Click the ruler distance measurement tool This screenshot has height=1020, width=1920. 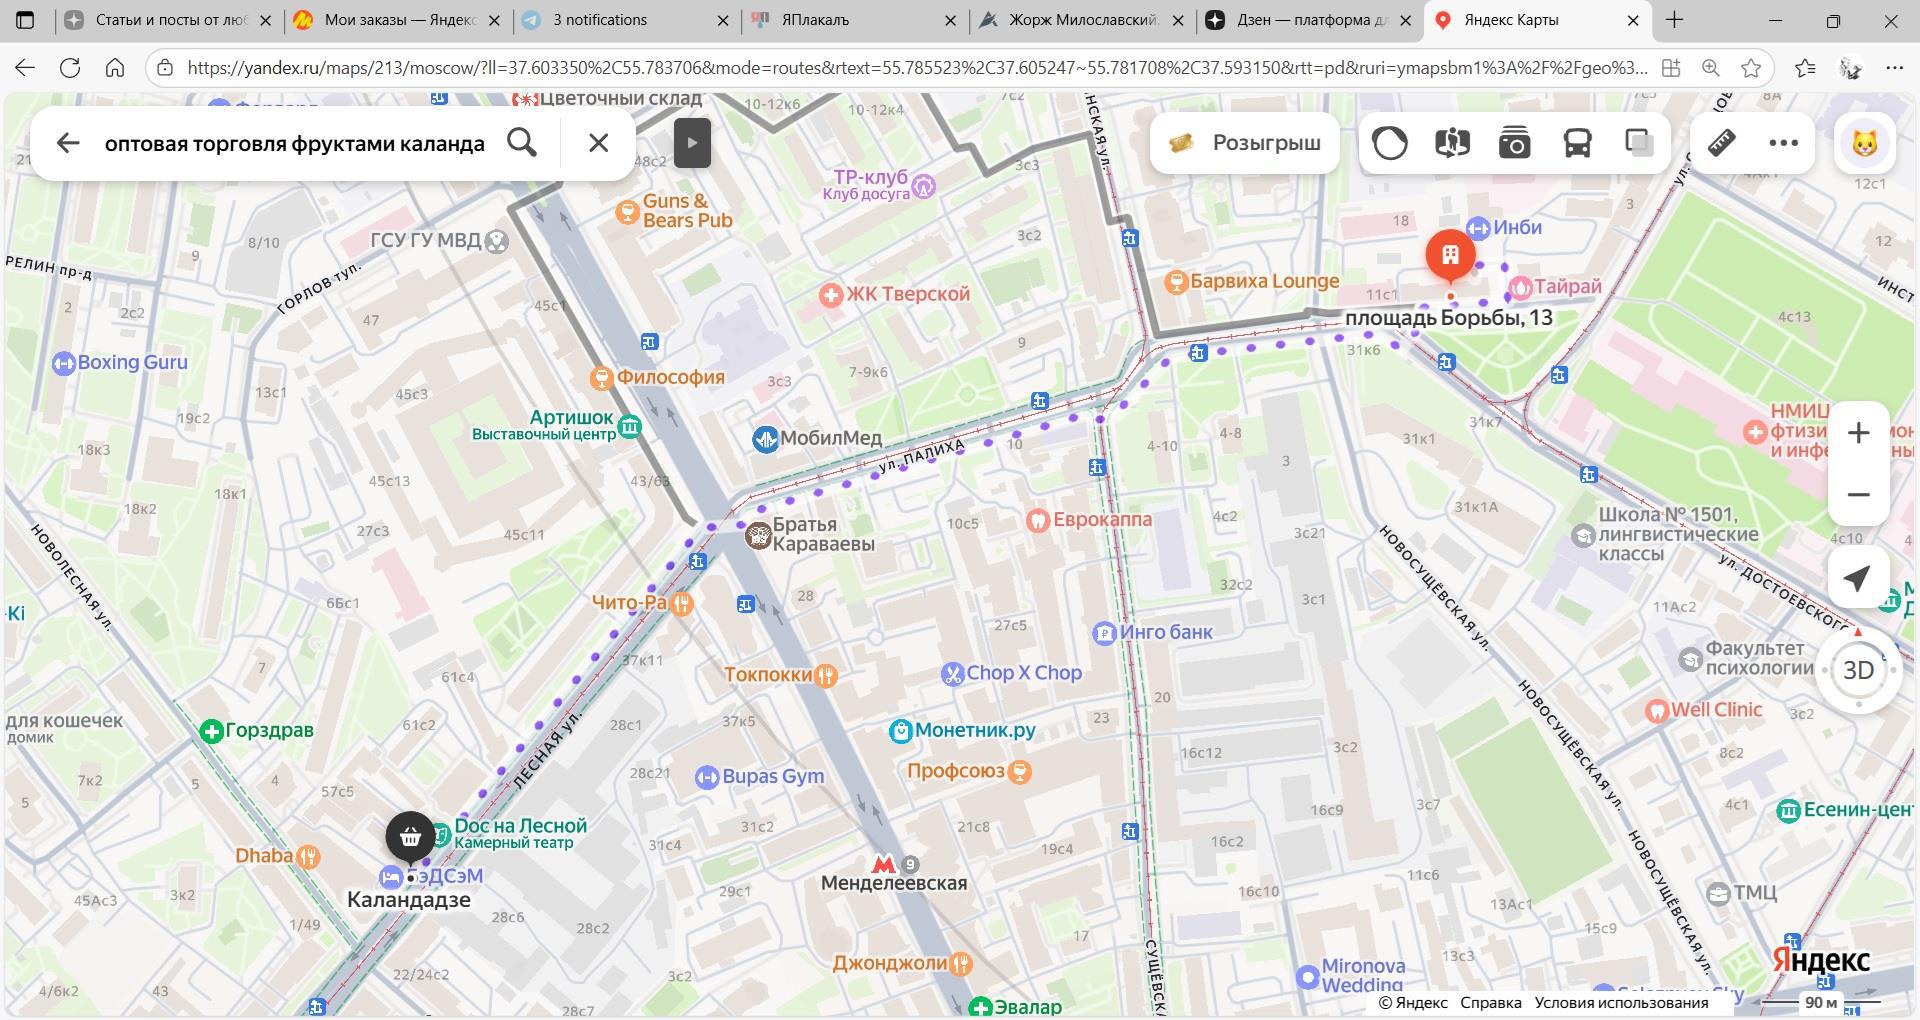click(1721, 143)
